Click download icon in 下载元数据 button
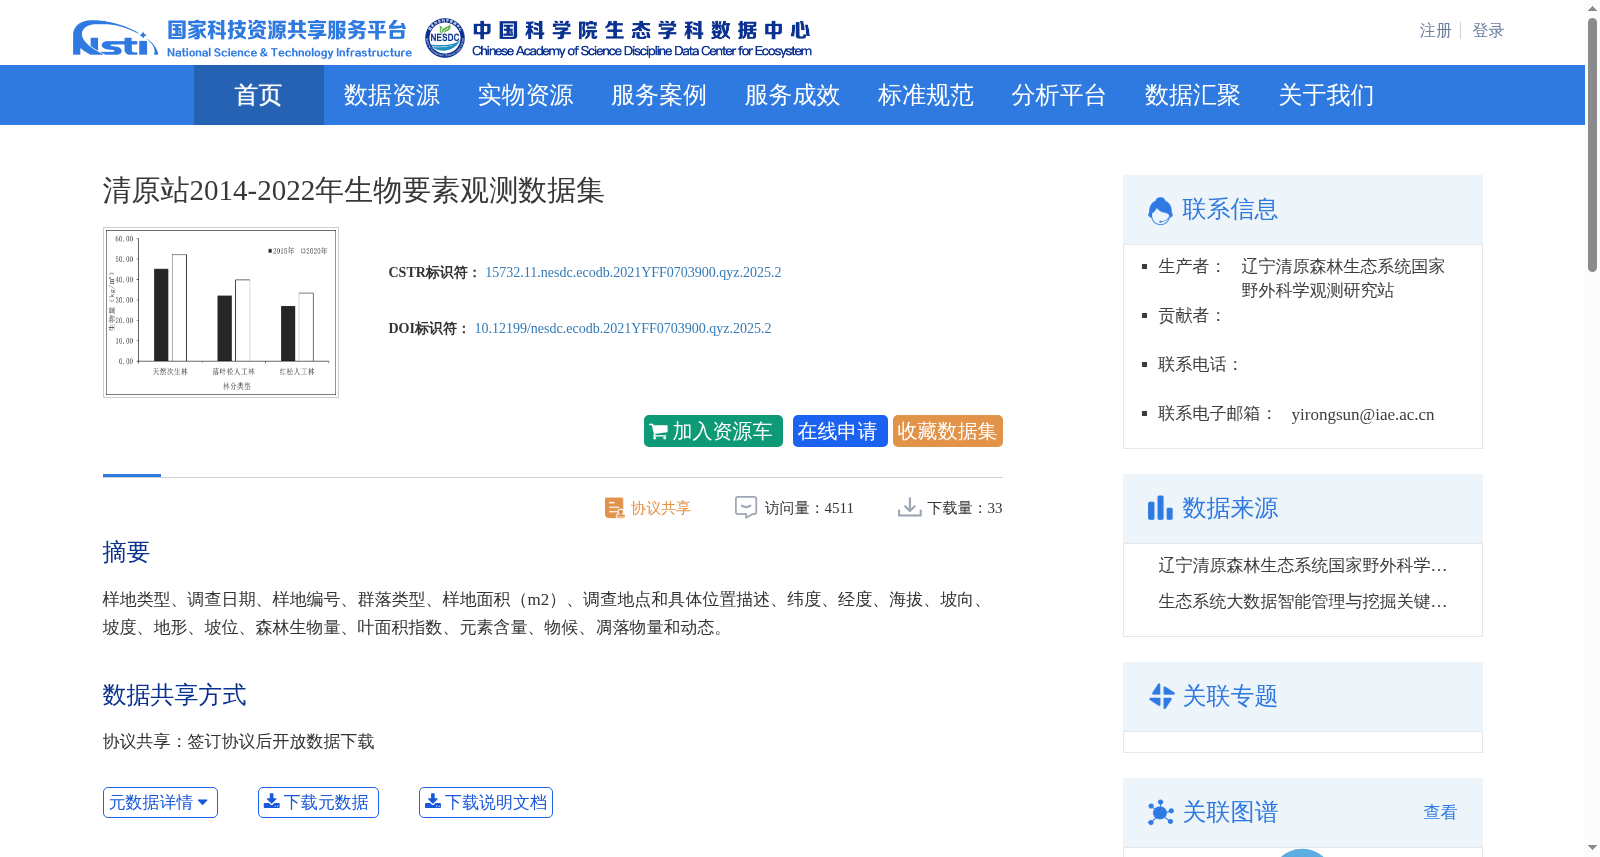This screenshot has width=1600, height=857. coord(271,801)
